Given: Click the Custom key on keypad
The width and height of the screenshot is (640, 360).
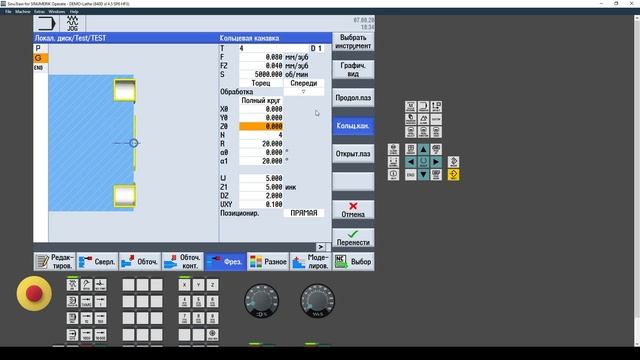Looking at the screenshot, I should click(436, 119).
